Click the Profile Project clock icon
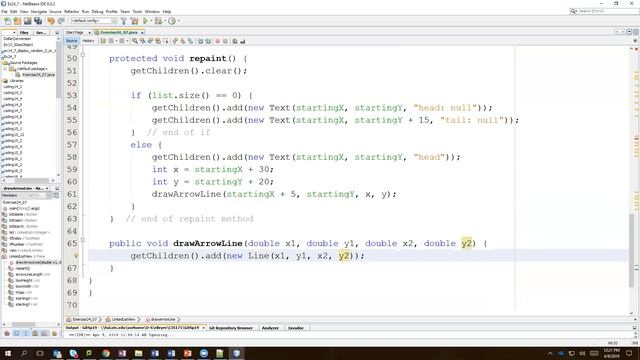Image resolution: width=640 pixels, height=360 pixels. [x=172, y=21]
